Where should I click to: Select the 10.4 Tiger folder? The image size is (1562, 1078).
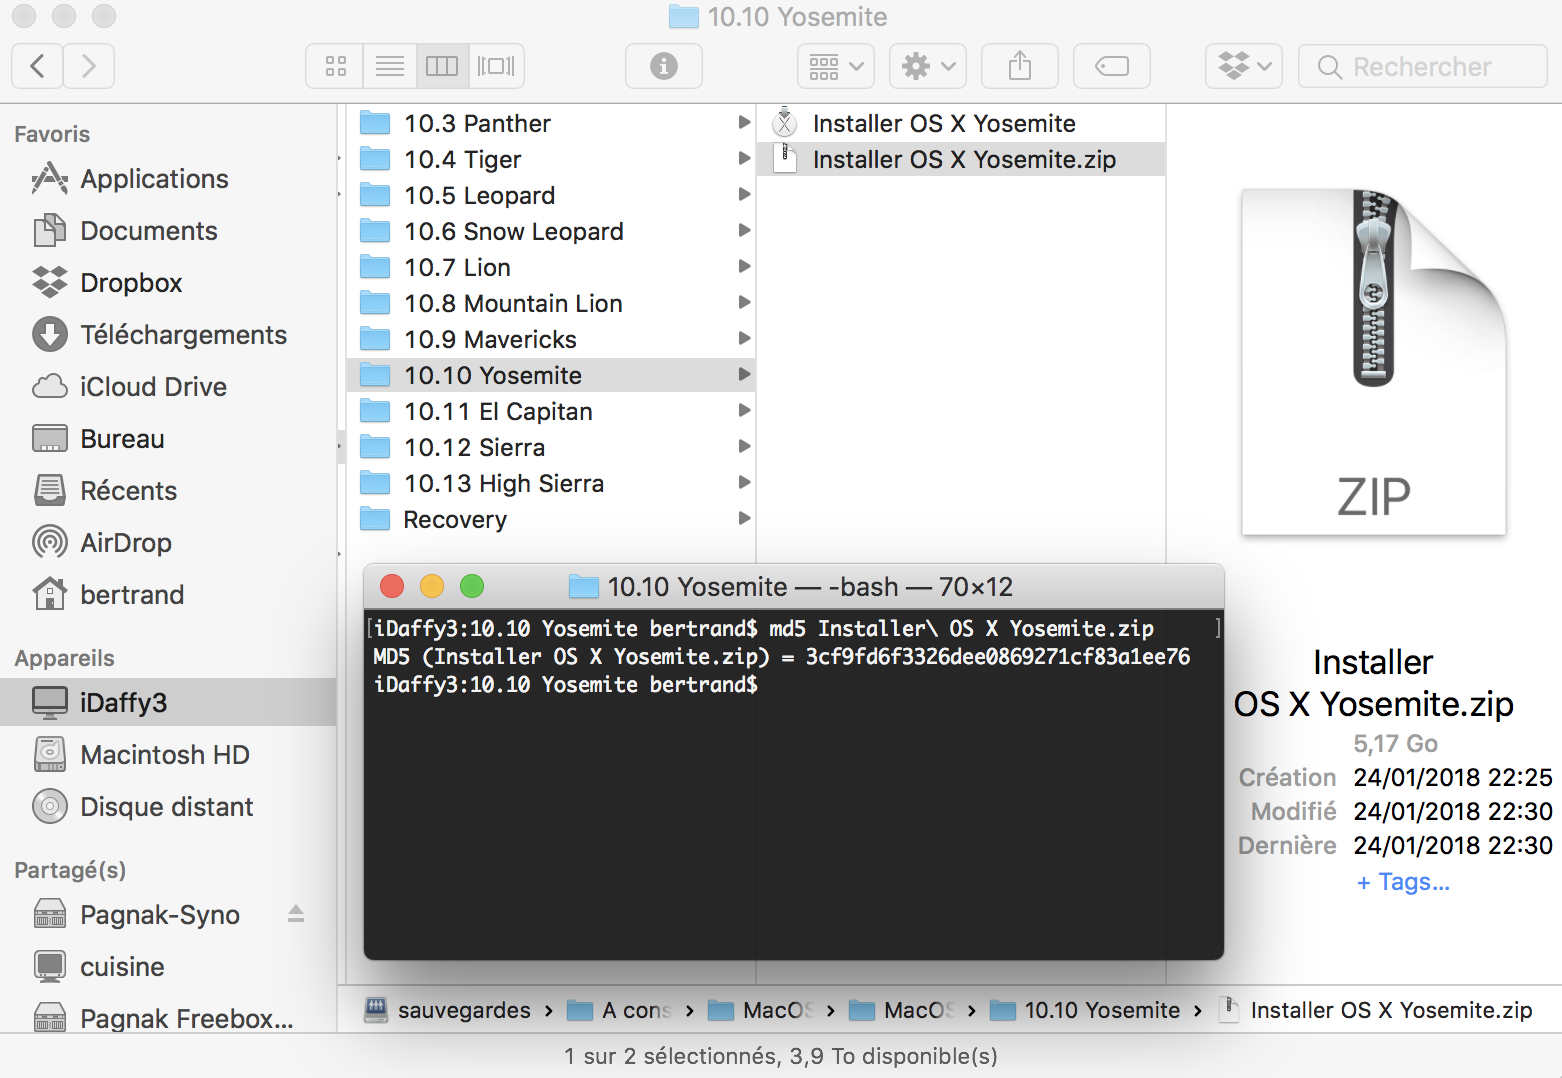click(550, 159)
